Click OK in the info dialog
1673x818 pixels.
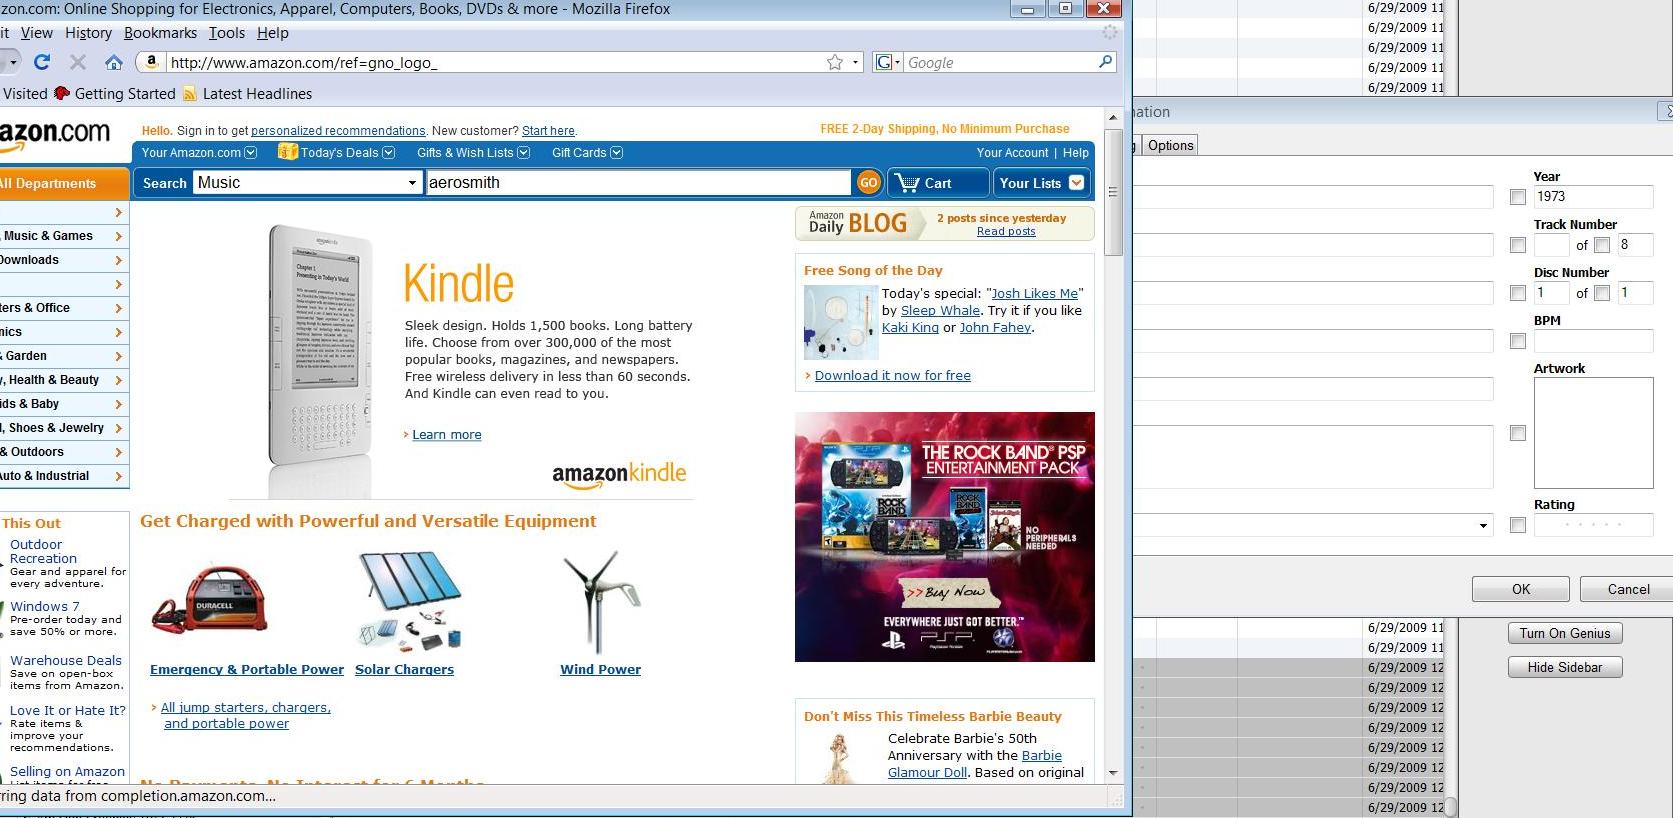coord(1521,589)
